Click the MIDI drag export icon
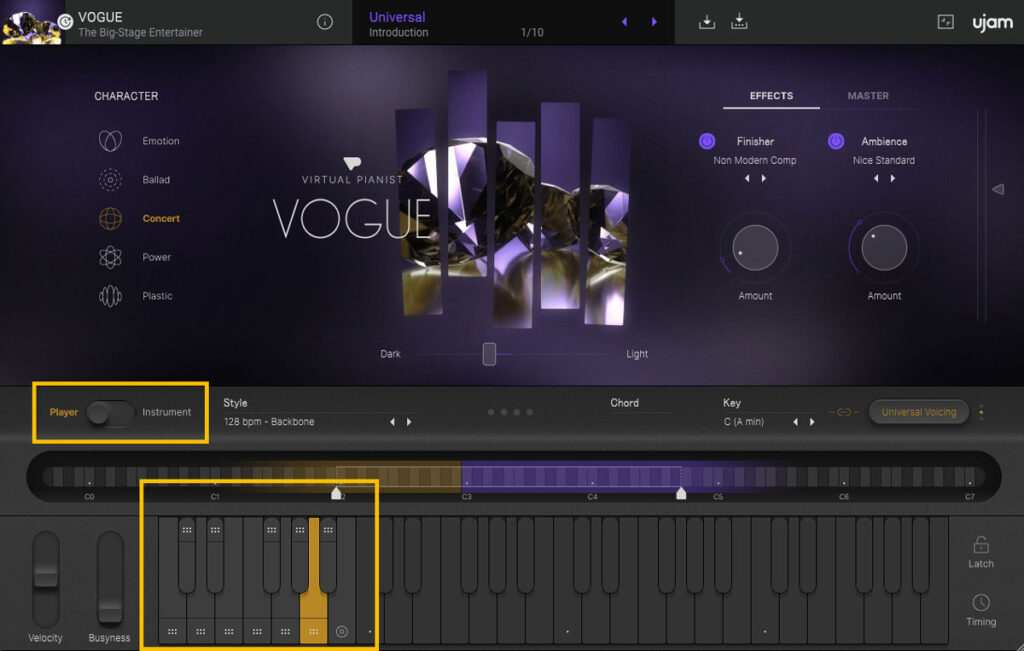1024x651 pixels. pos(739,21)
